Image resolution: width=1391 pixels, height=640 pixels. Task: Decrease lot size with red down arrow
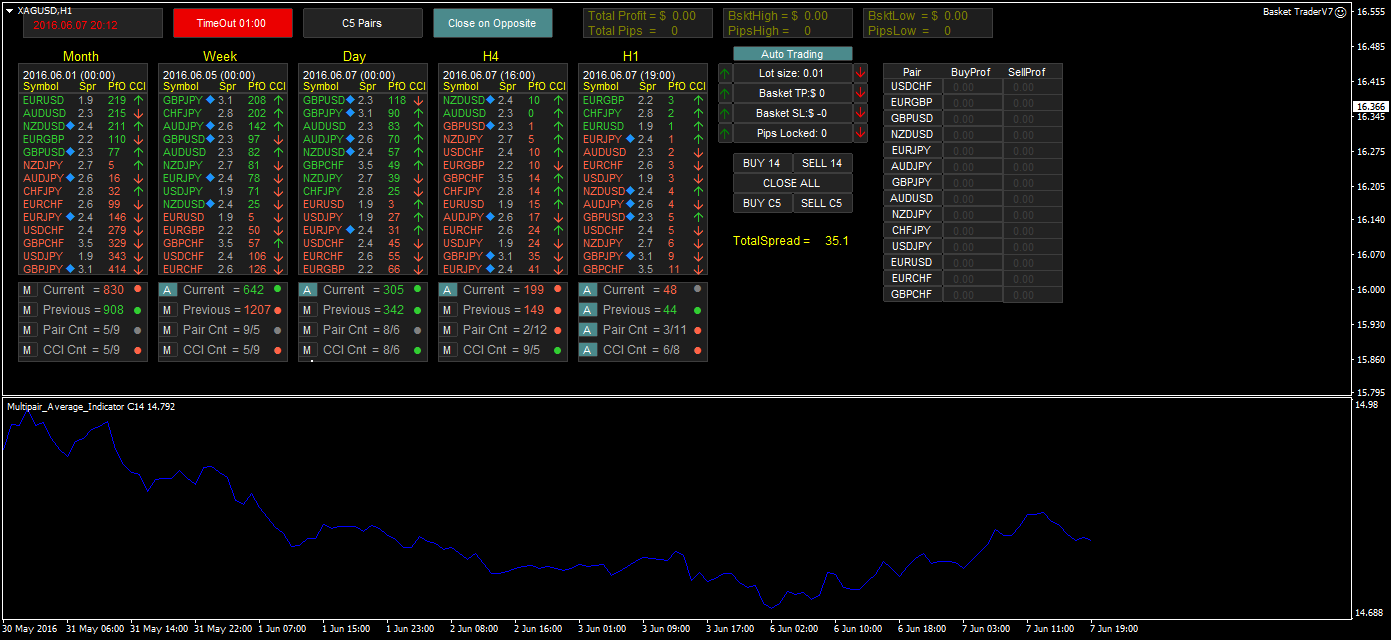tap(860, 73)
